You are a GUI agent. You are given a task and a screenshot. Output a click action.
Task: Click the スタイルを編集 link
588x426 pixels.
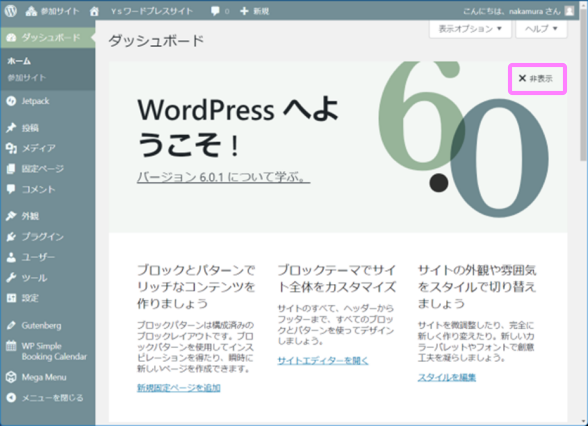tap(447, 377)
